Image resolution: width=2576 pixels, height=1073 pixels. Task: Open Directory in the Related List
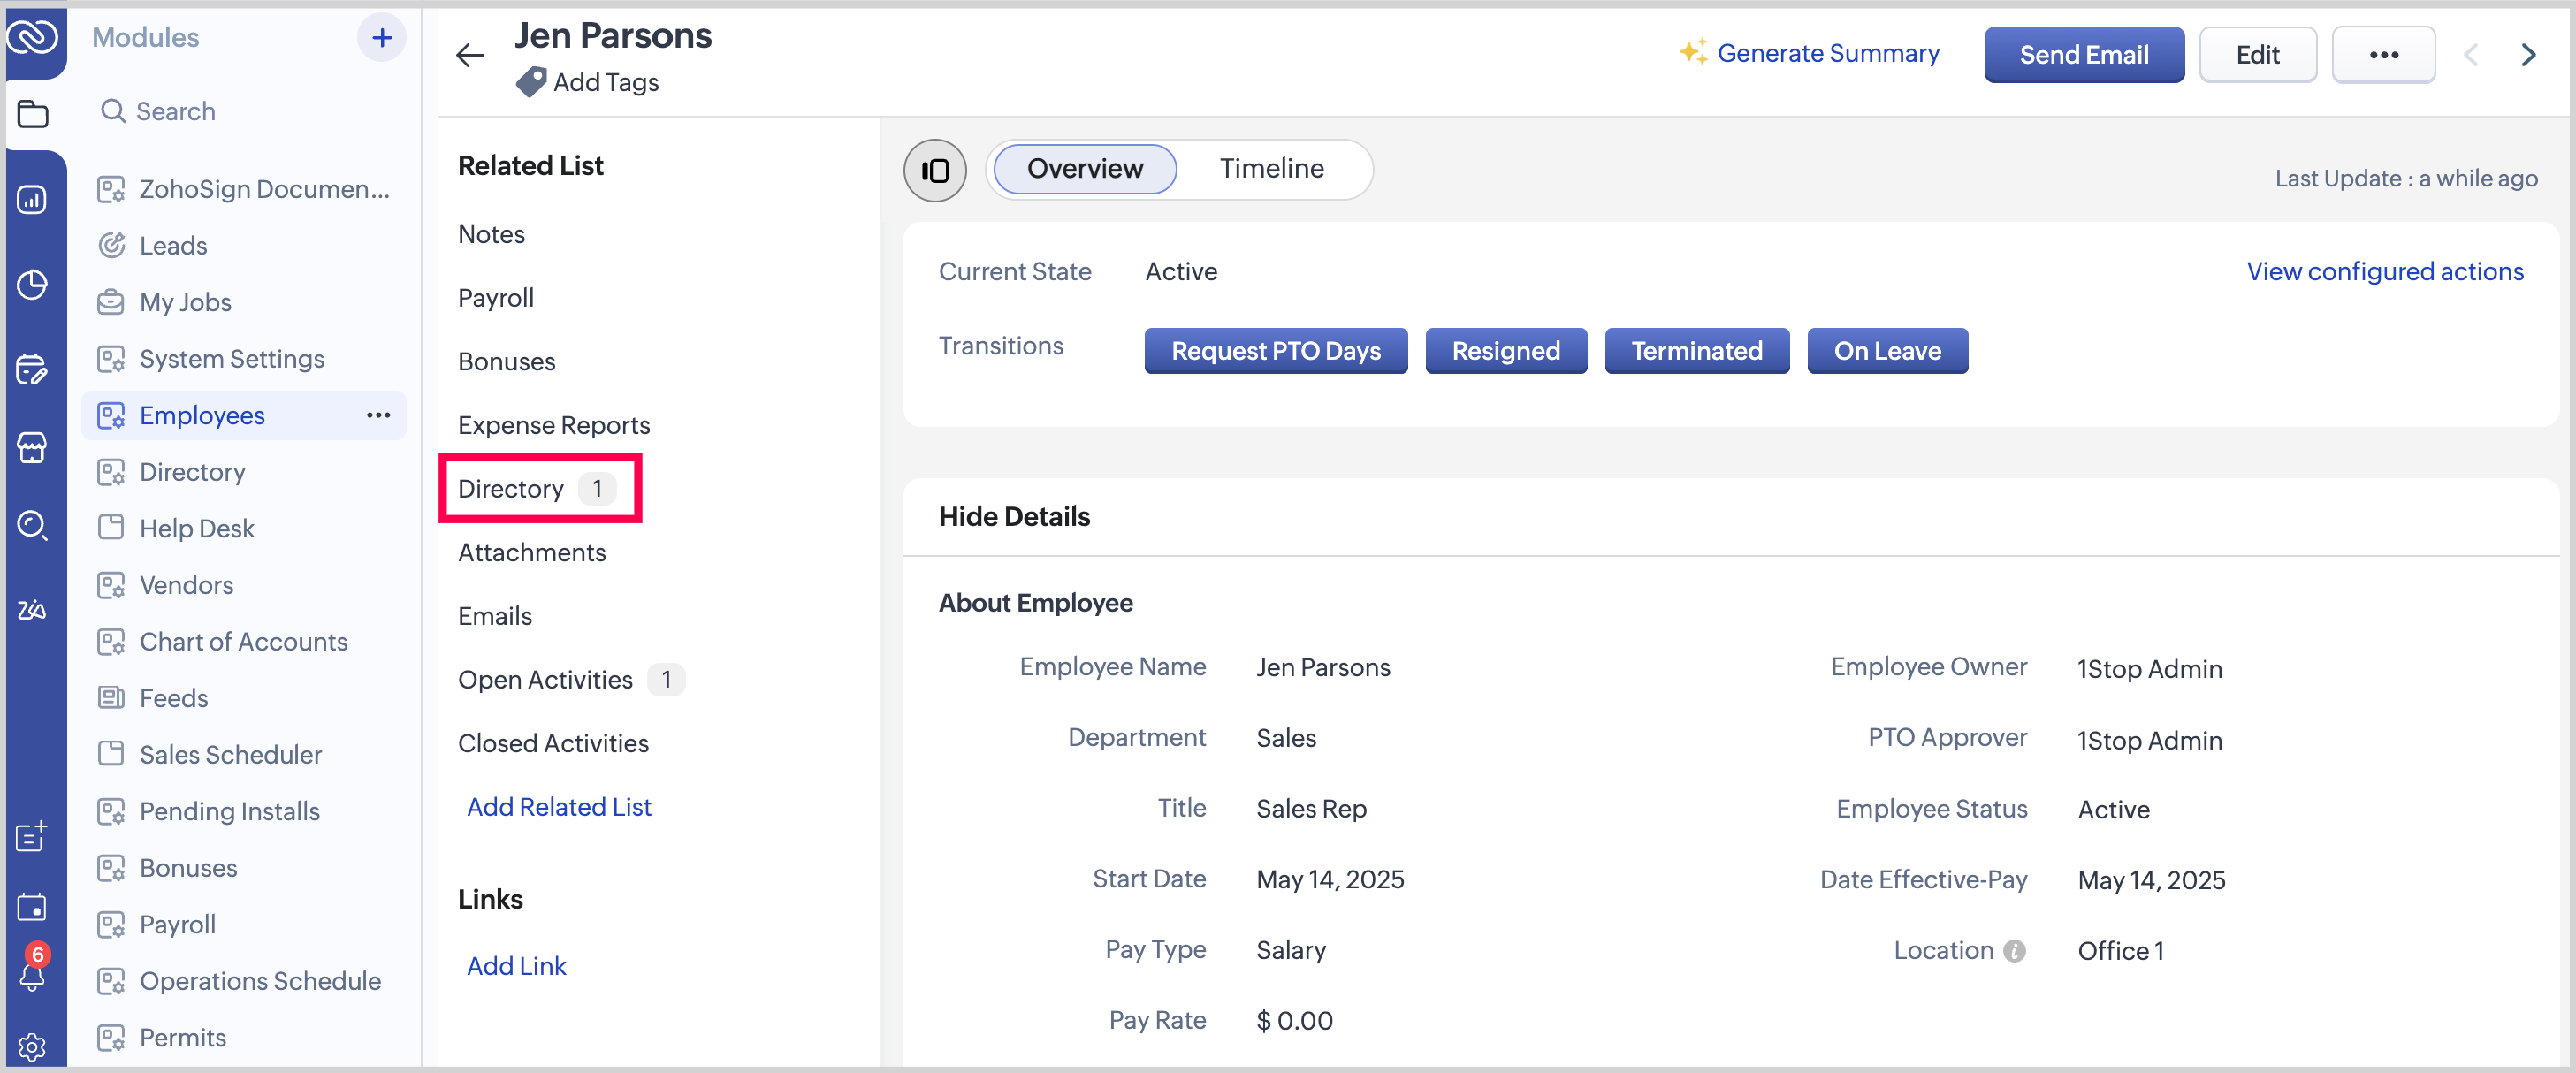click(511, 488)
